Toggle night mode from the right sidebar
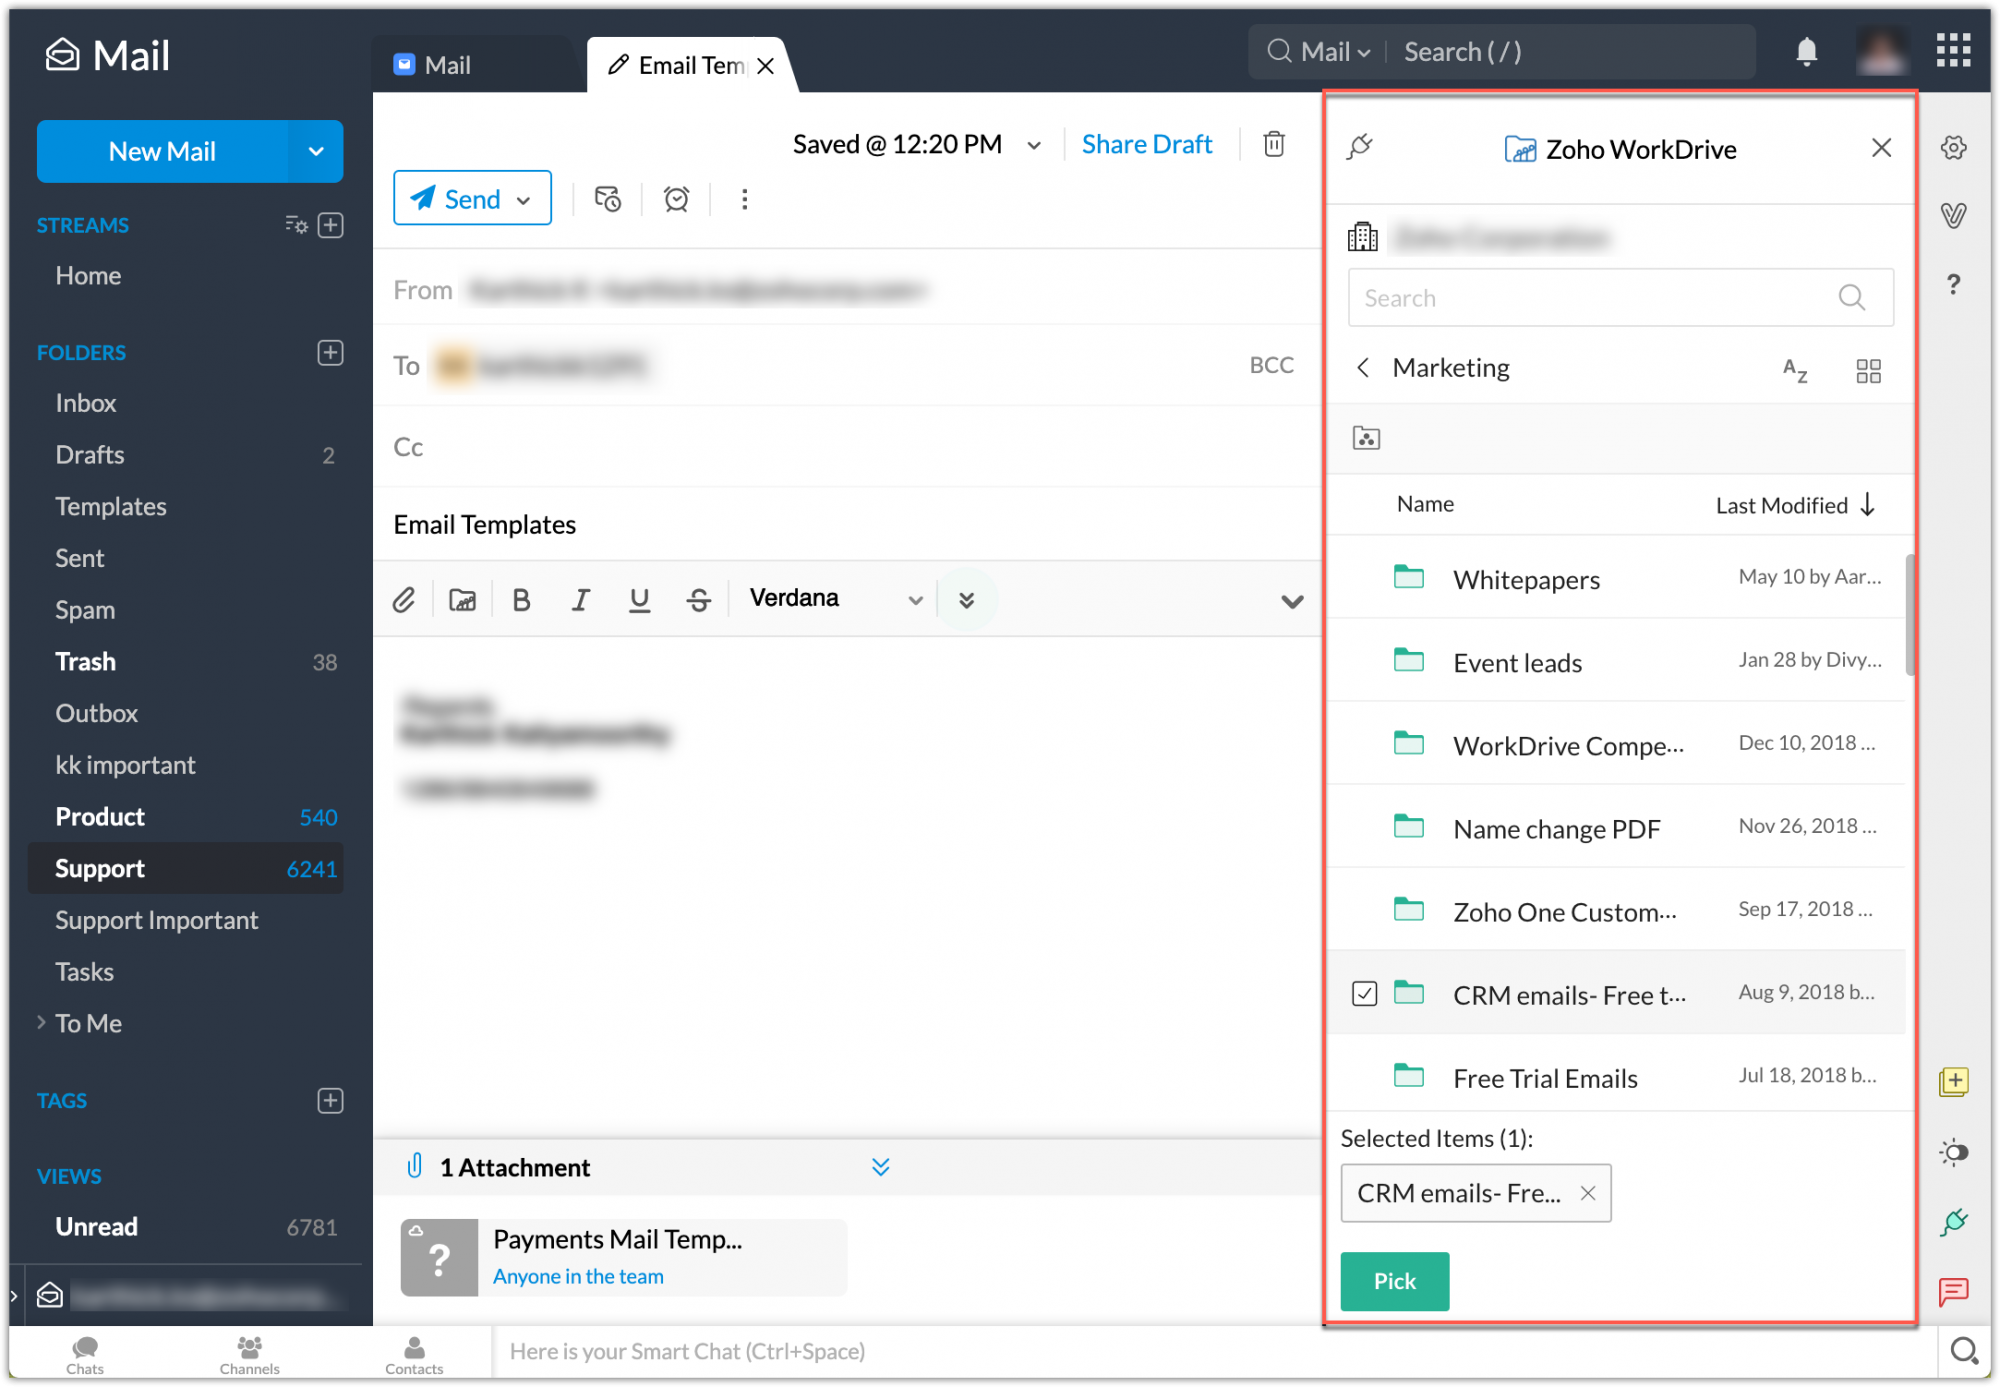The image size is (2000, 1387). click(1953, 1152)
